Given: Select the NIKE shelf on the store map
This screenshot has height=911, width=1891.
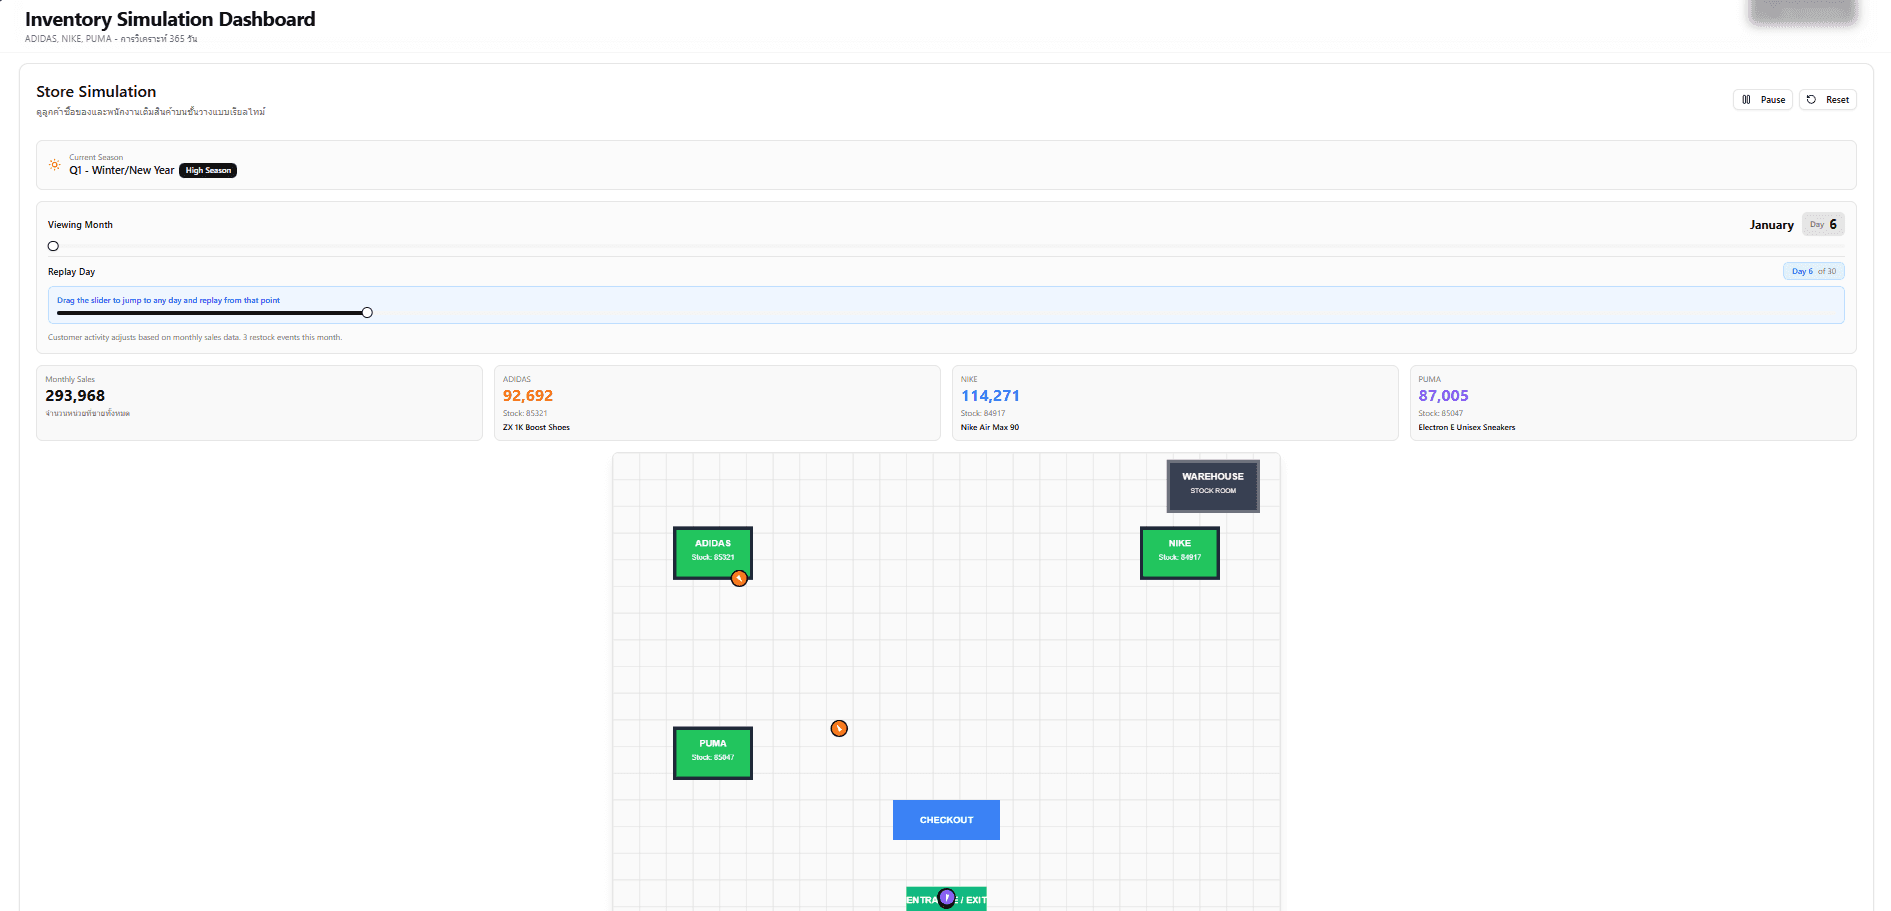Looking at the screenshot, I should click(1179, 552).
